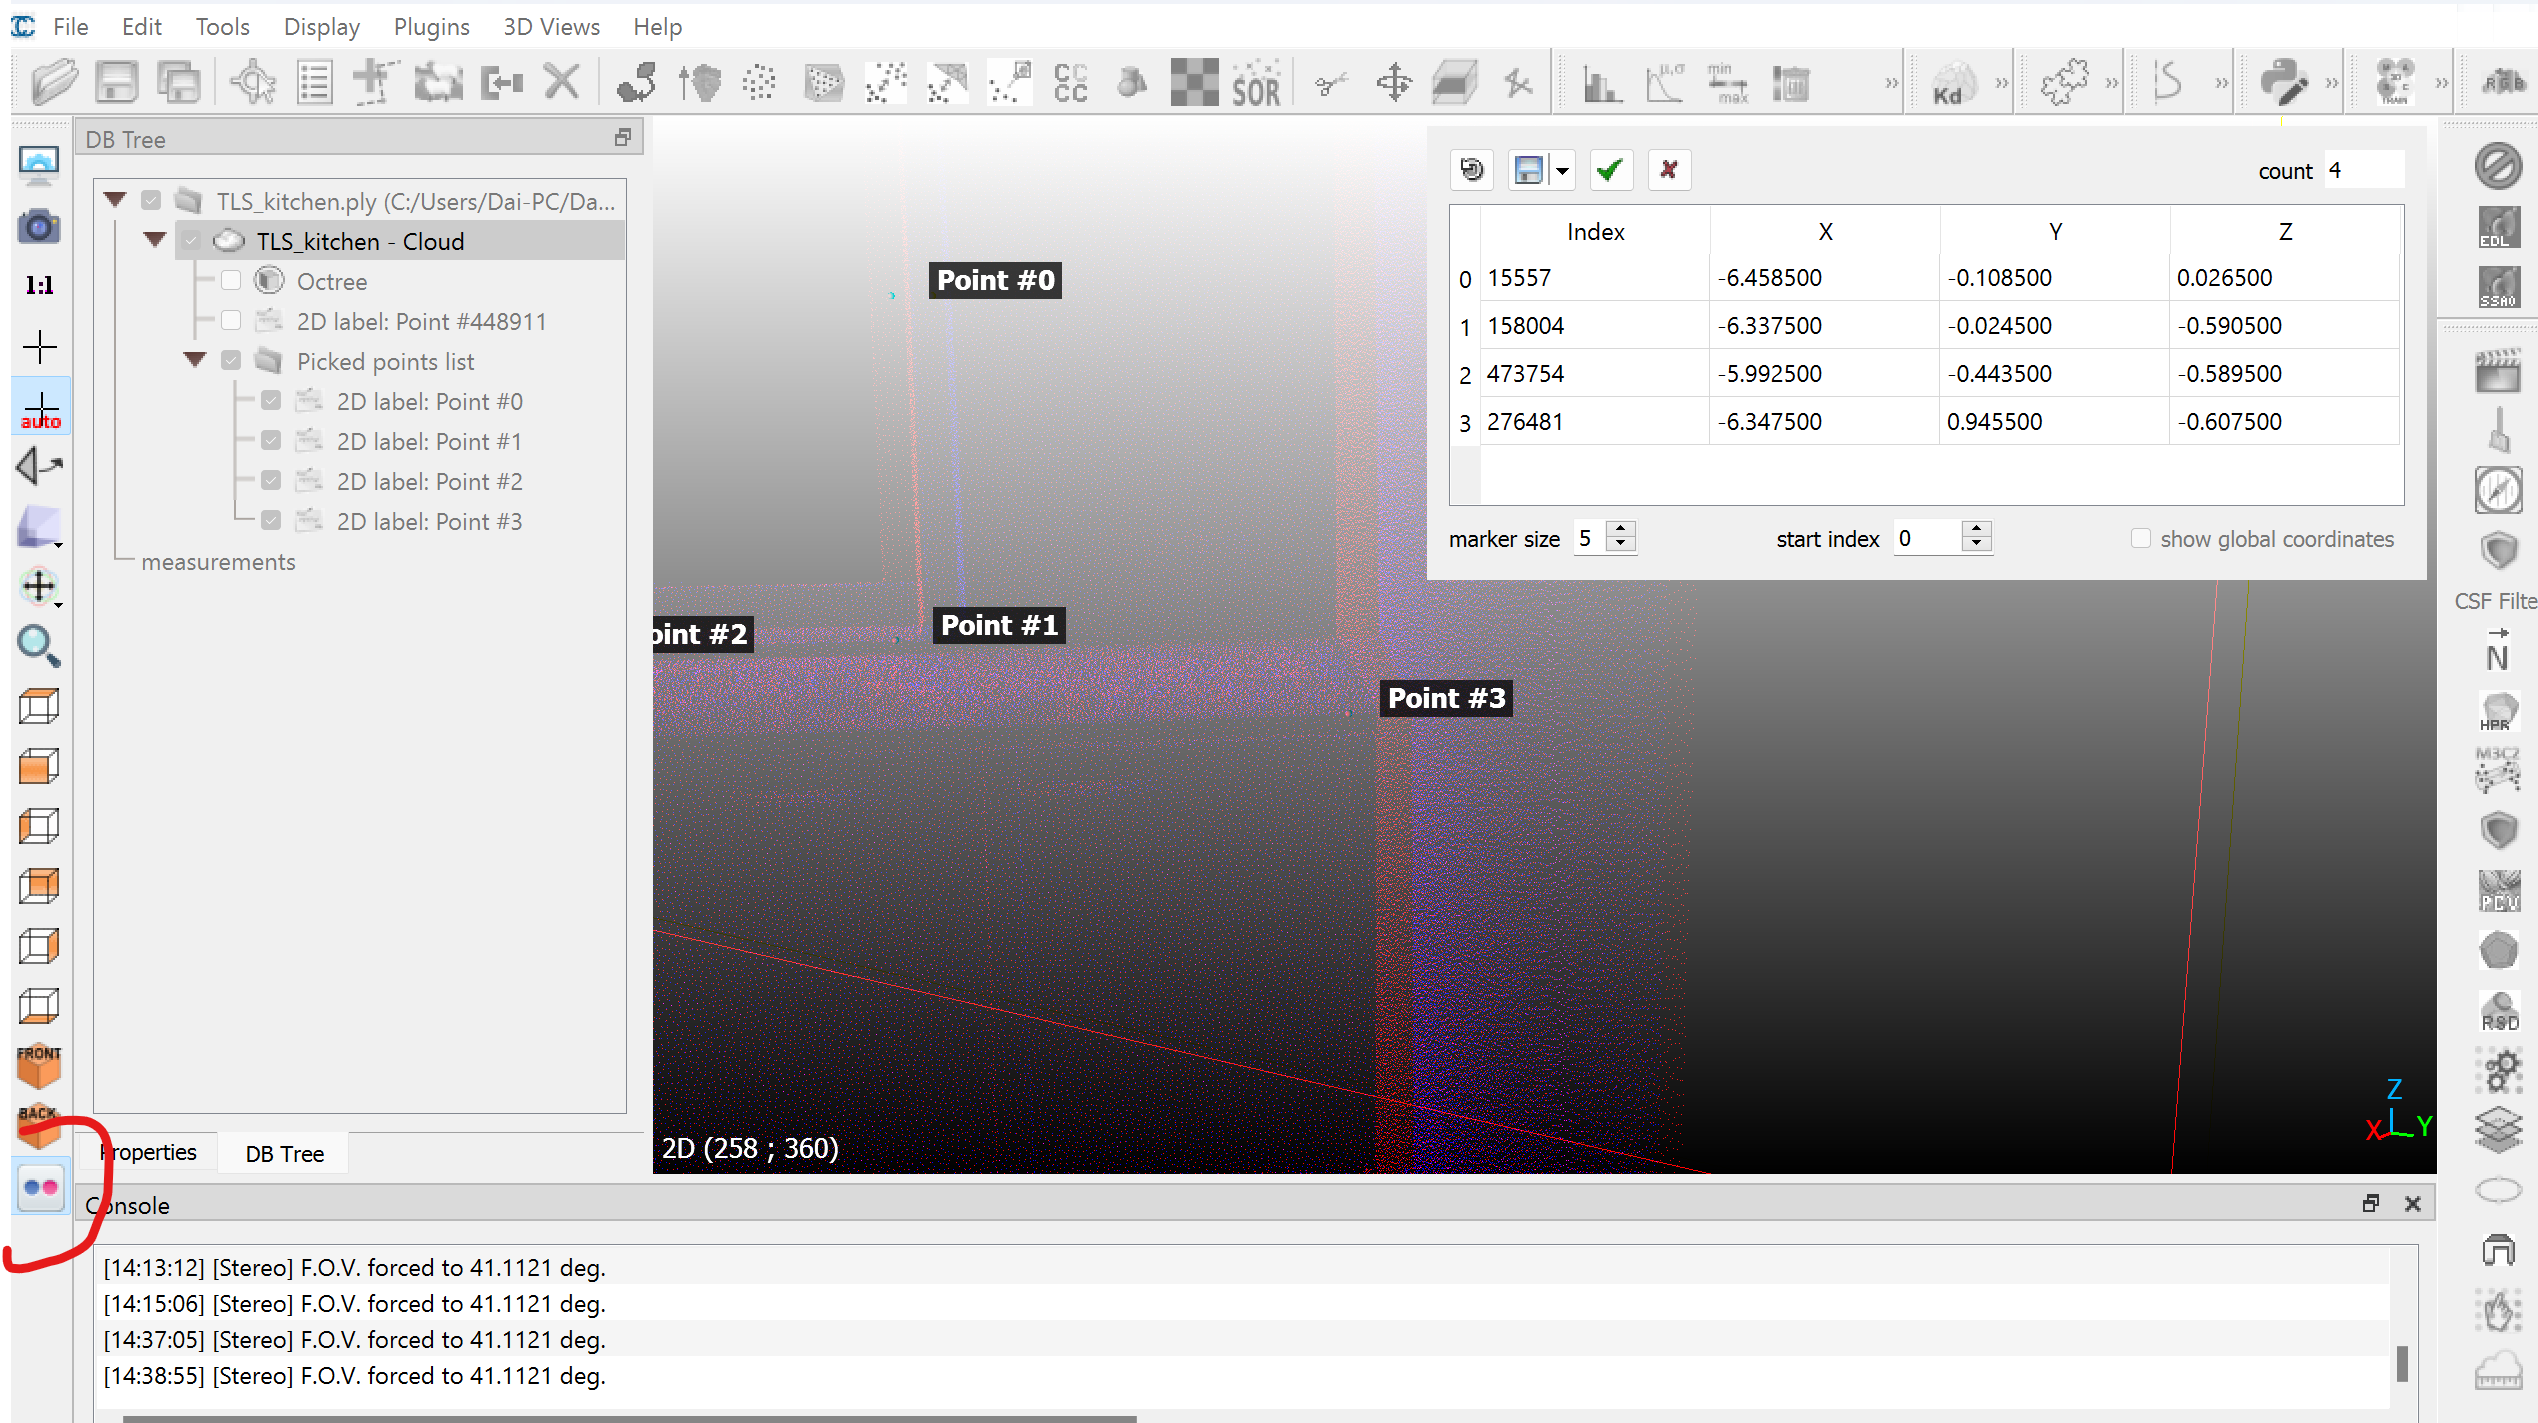Expand the DB Tree panel header
This screenshot has height=1423, width=2538.
tap(621, 138)
